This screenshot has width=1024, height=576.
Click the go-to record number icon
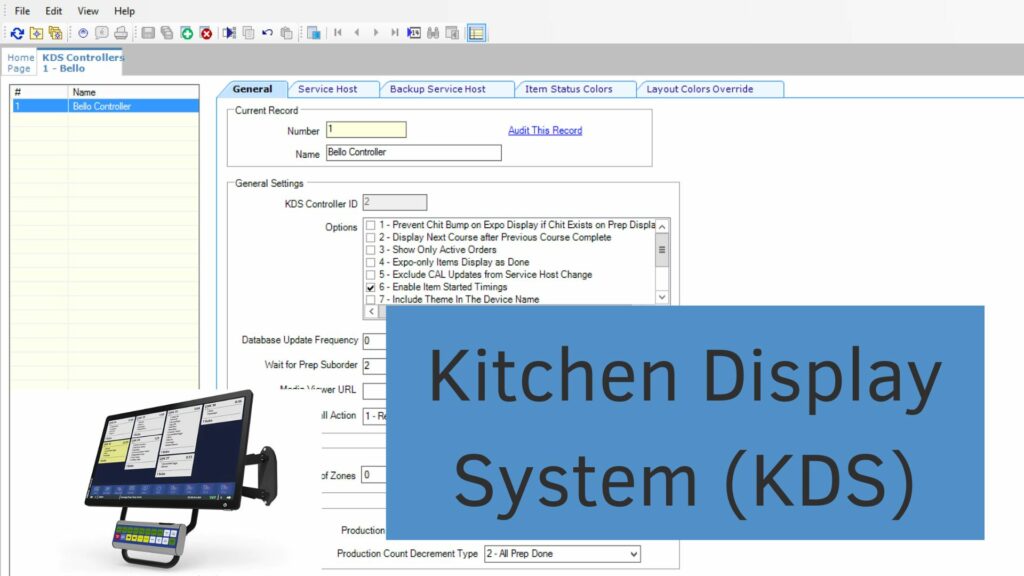pyautogui.click(x=414, y=33)
